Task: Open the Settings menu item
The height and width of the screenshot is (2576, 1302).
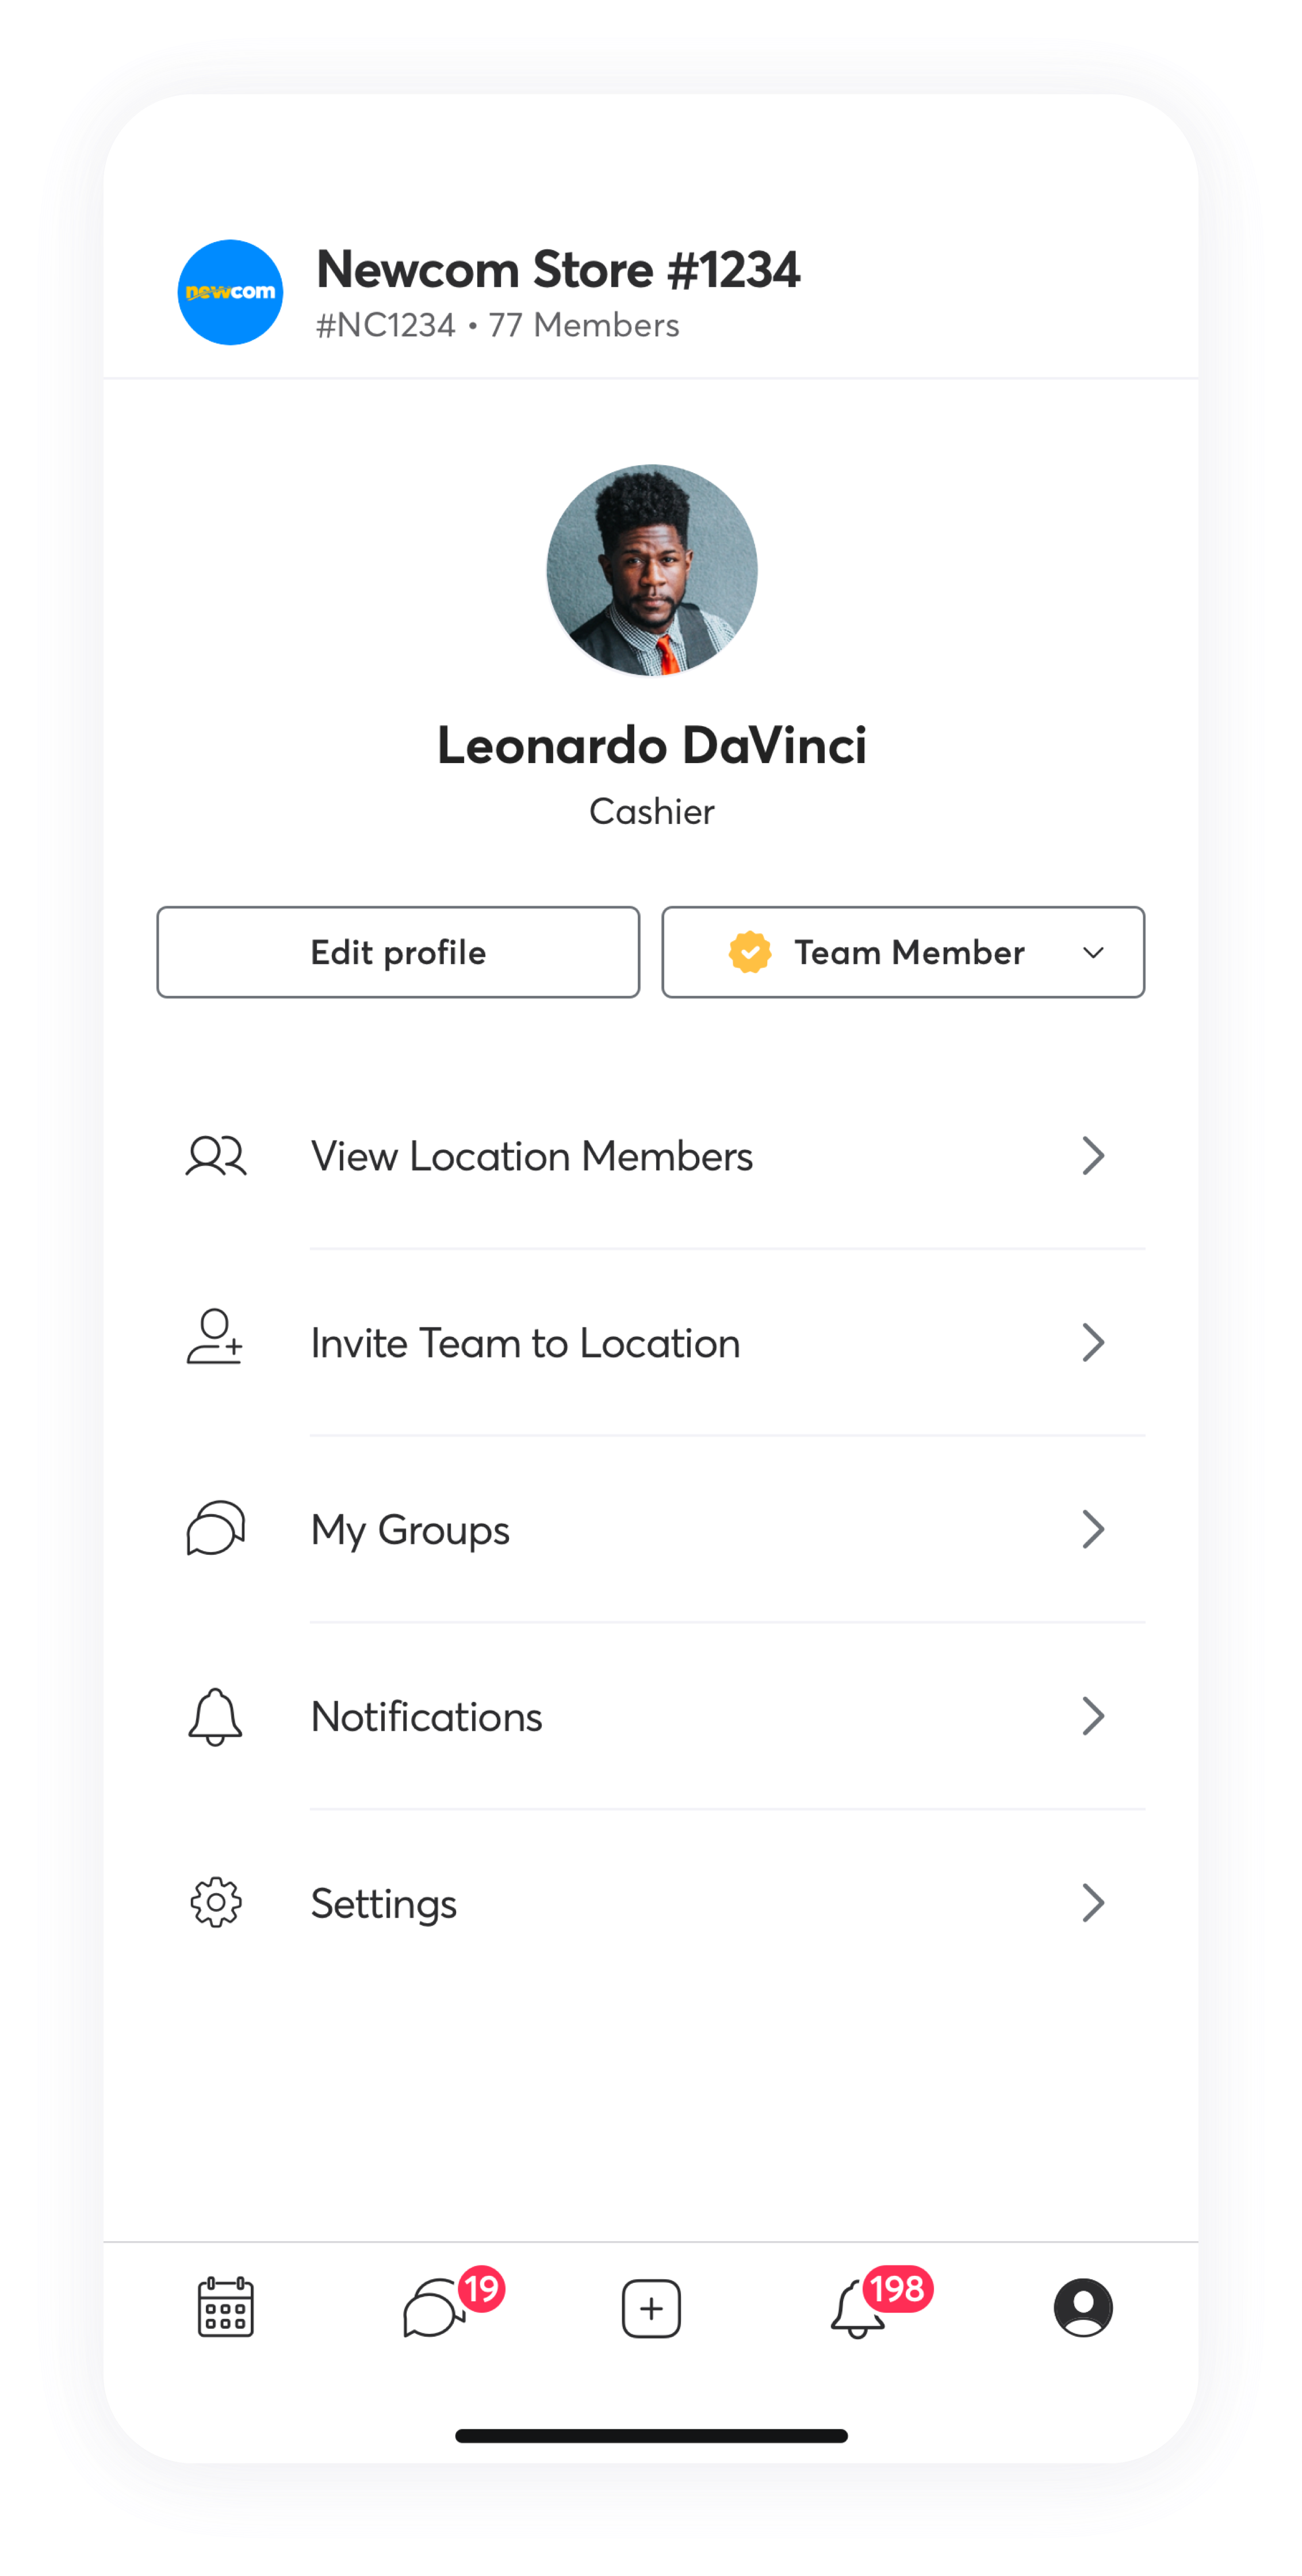Action: pos(384,1903)
